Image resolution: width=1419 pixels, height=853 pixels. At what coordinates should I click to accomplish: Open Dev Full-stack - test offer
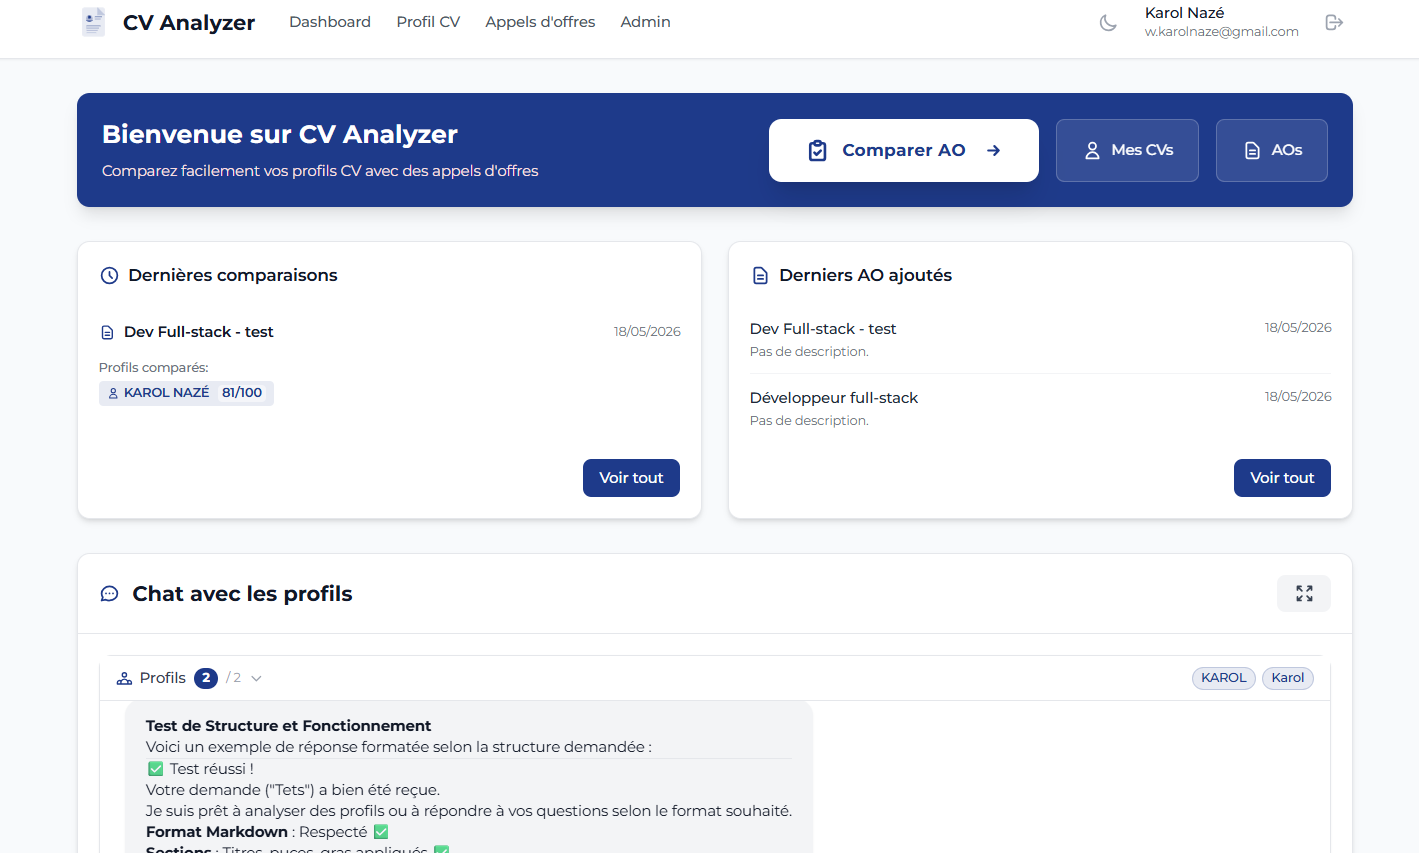[823, 329]
